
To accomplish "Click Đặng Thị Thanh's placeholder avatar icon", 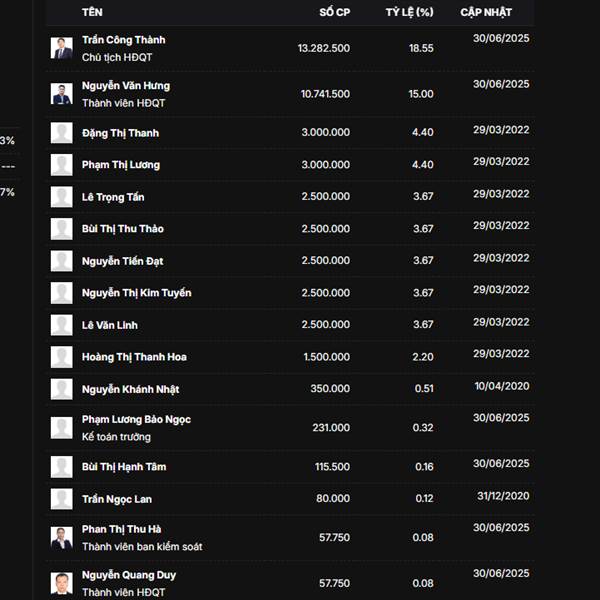I will point(62,133).
